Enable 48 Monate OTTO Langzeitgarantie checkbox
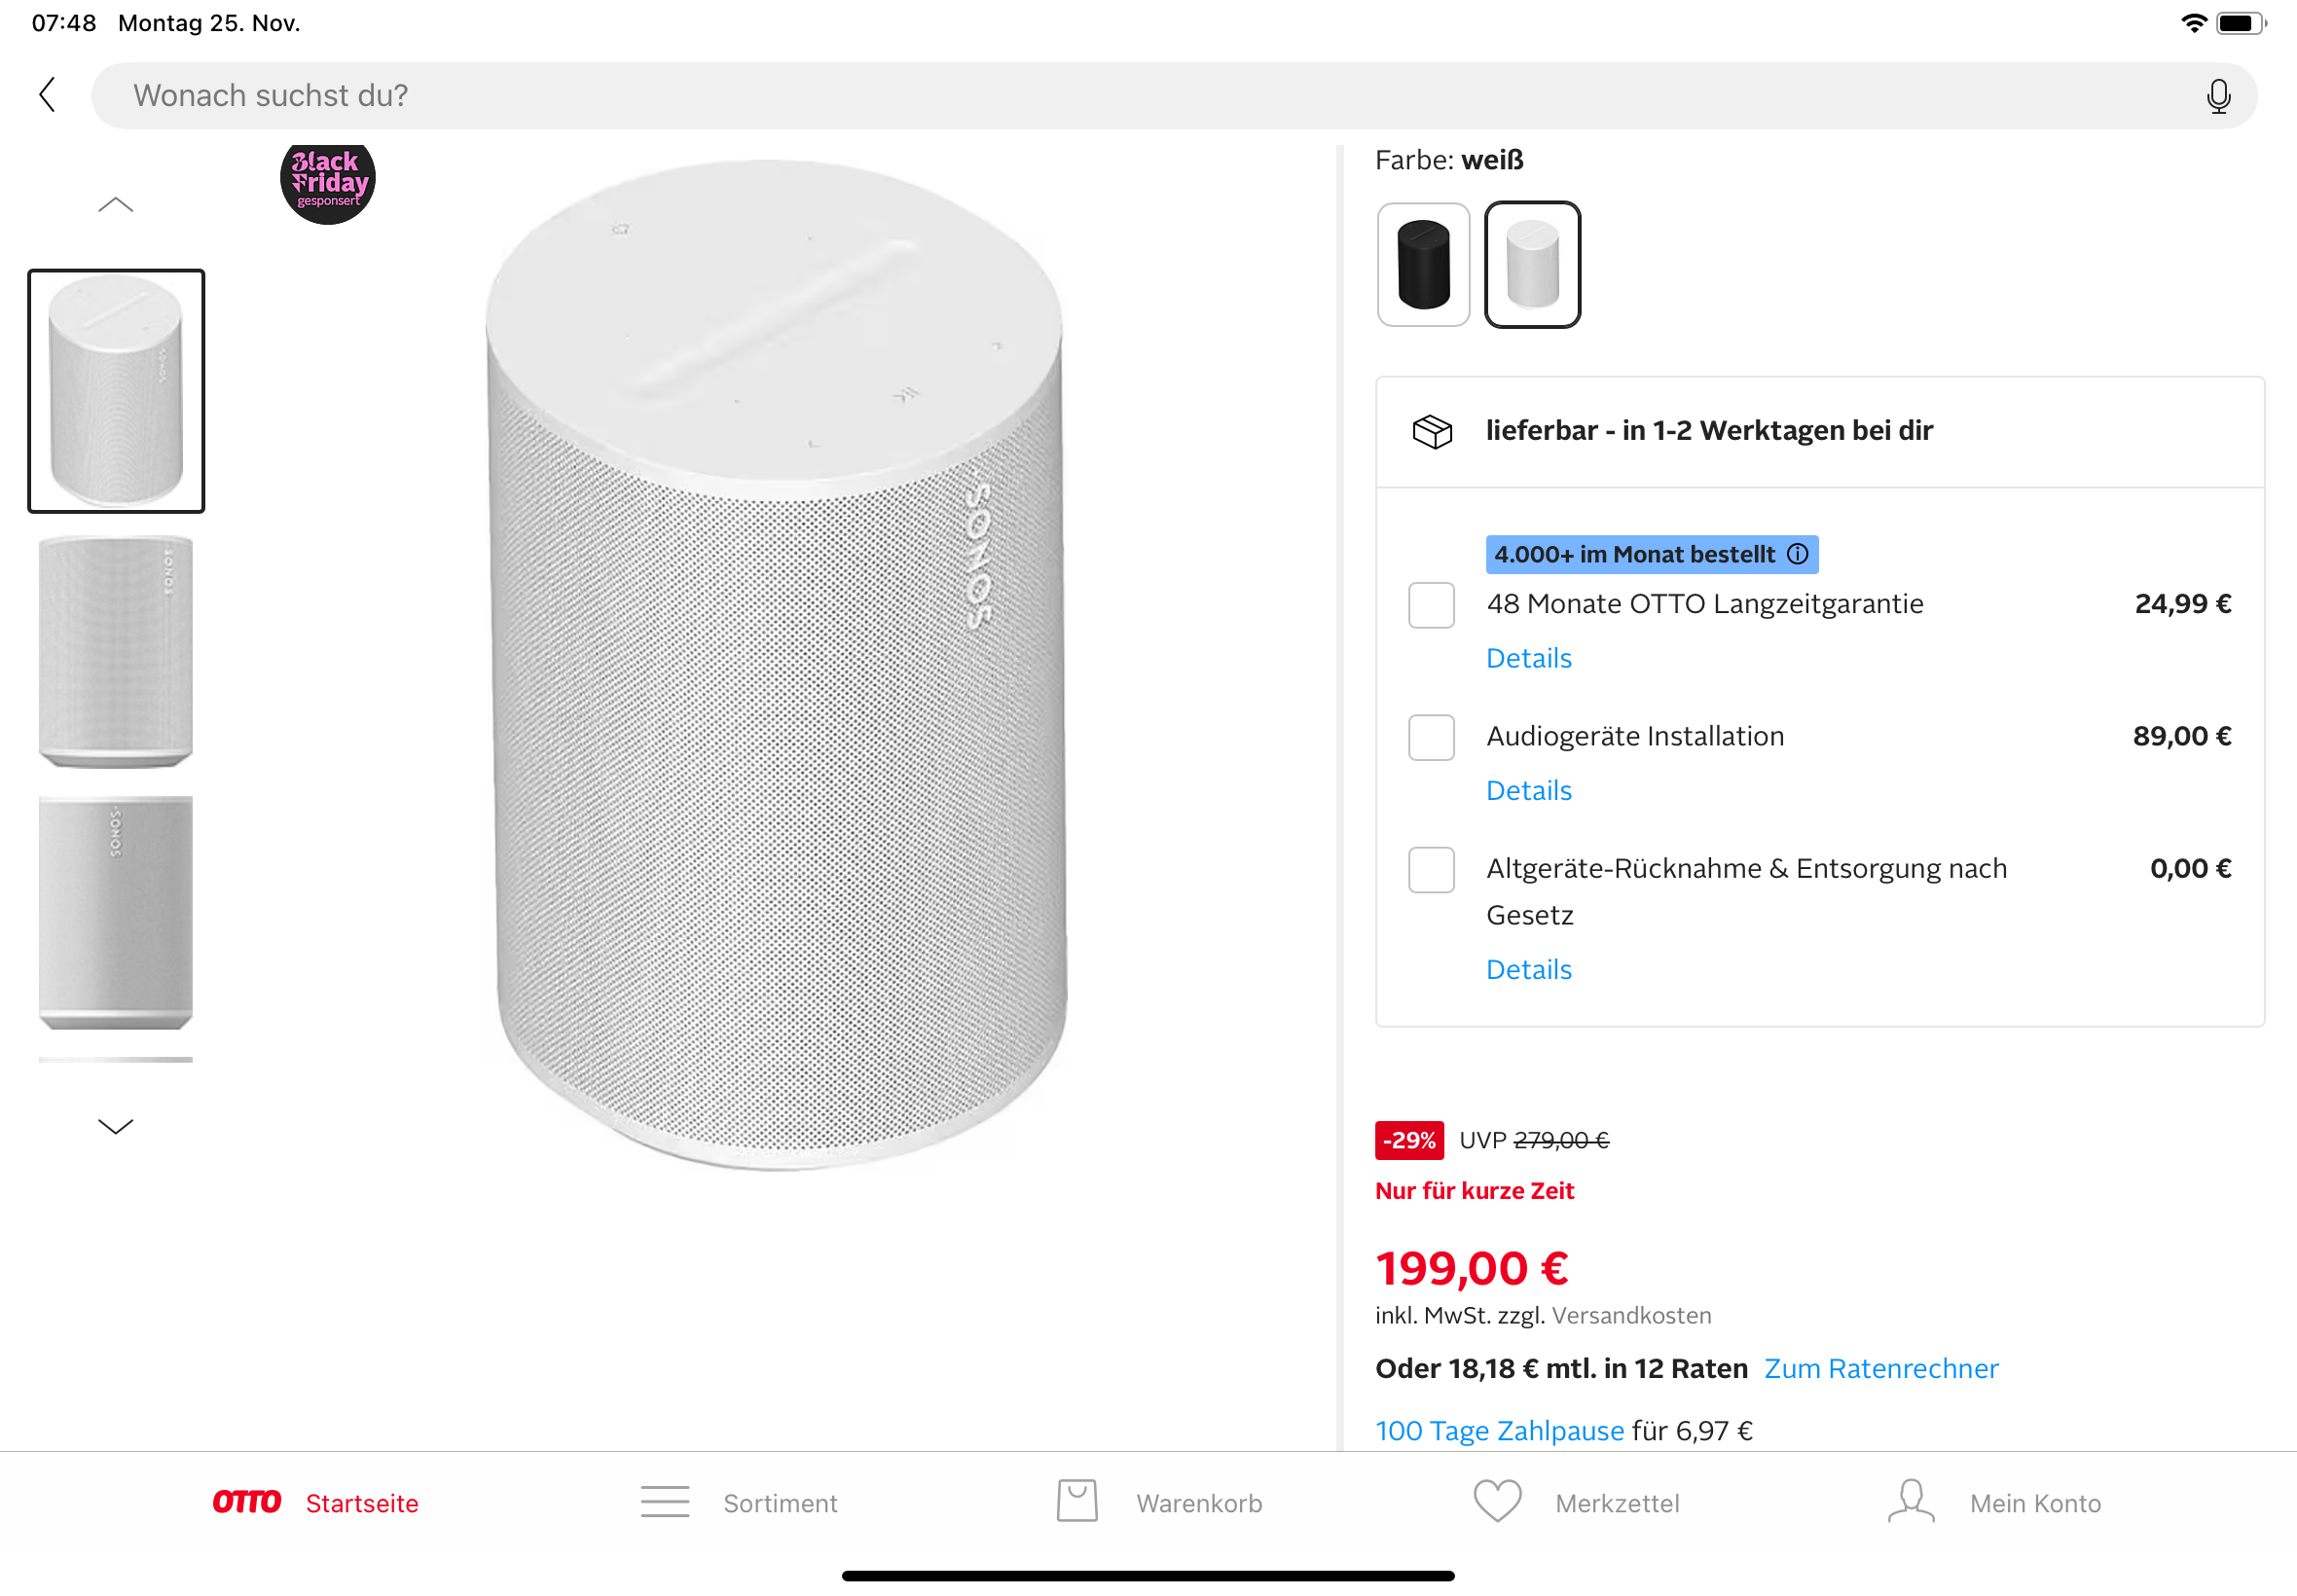Viewport: 2297px width, 1596px height. tap(1431, 605)
